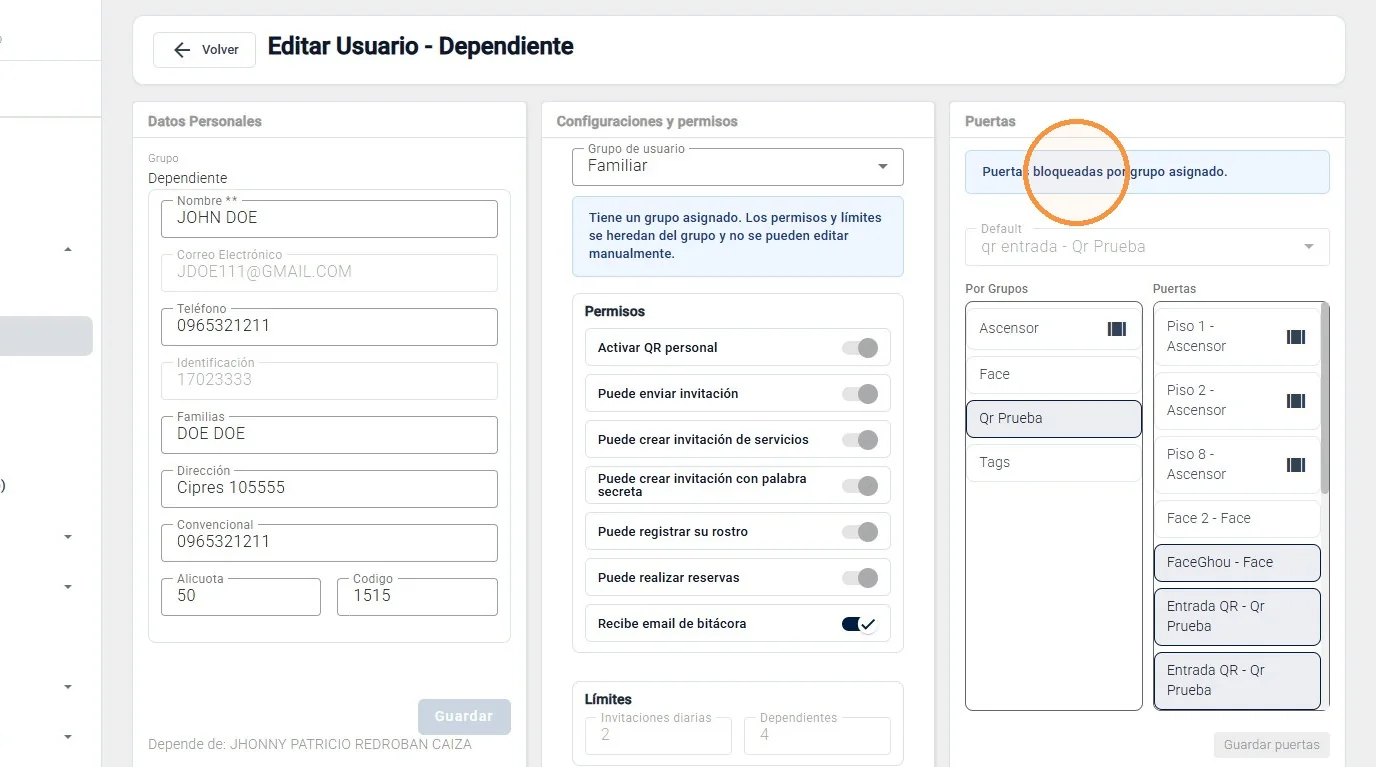Go back with the Volver button
Screen dimensions: 1376x767
pyautogui.click(x=204, y=50)
